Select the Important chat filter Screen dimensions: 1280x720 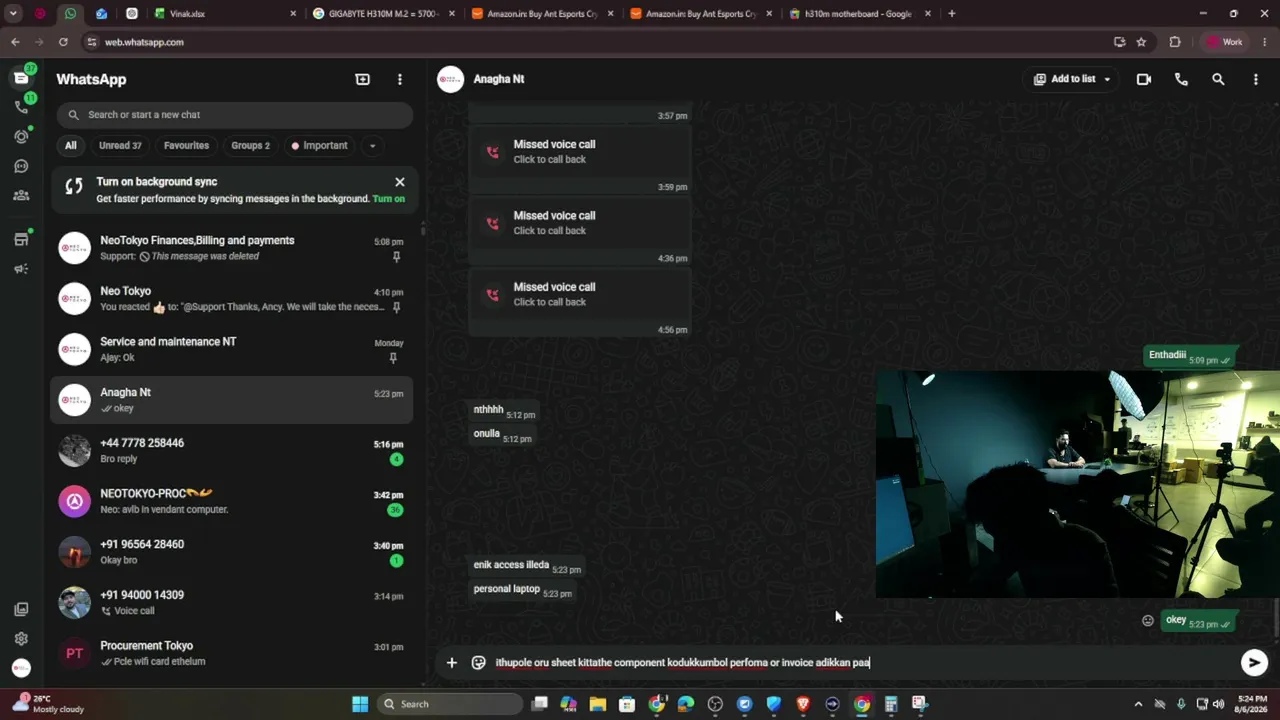point(319,146)
